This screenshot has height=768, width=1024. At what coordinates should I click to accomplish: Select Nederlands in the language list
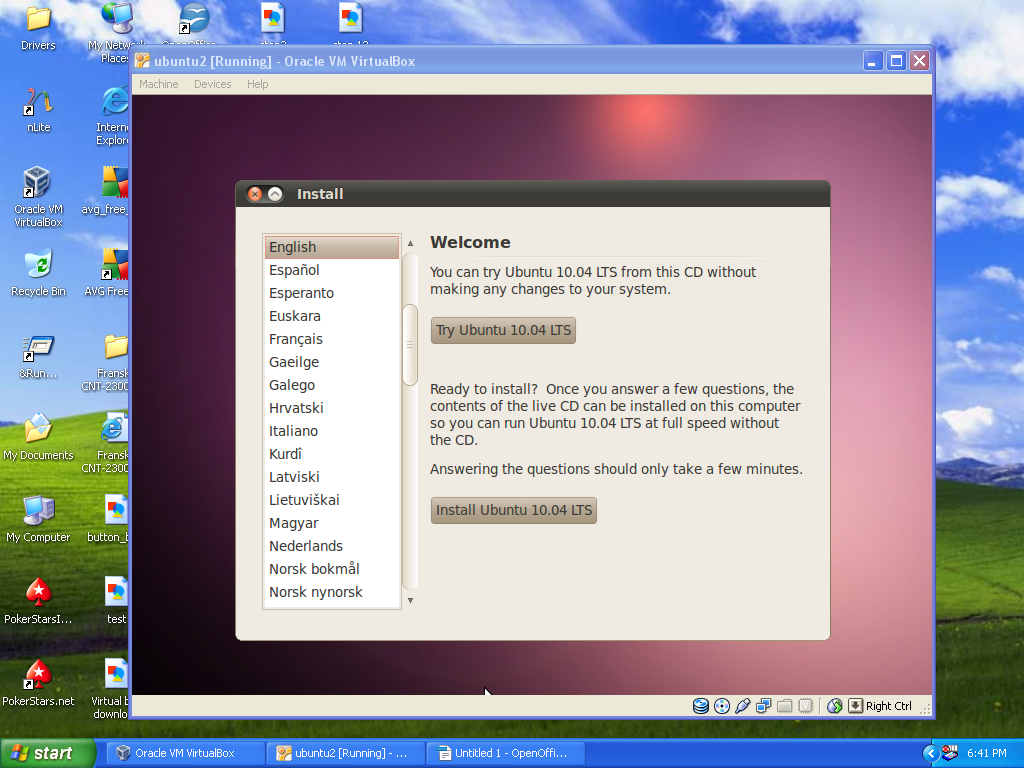tap(332, 546)
